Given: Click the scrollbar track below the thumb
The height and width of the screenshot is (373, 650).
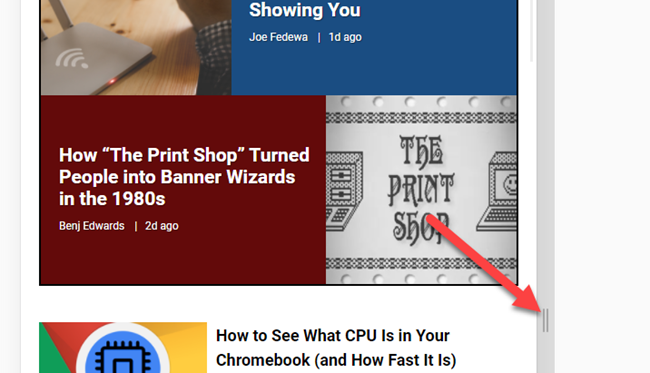Looking at the screenshot, I should 531,186.
